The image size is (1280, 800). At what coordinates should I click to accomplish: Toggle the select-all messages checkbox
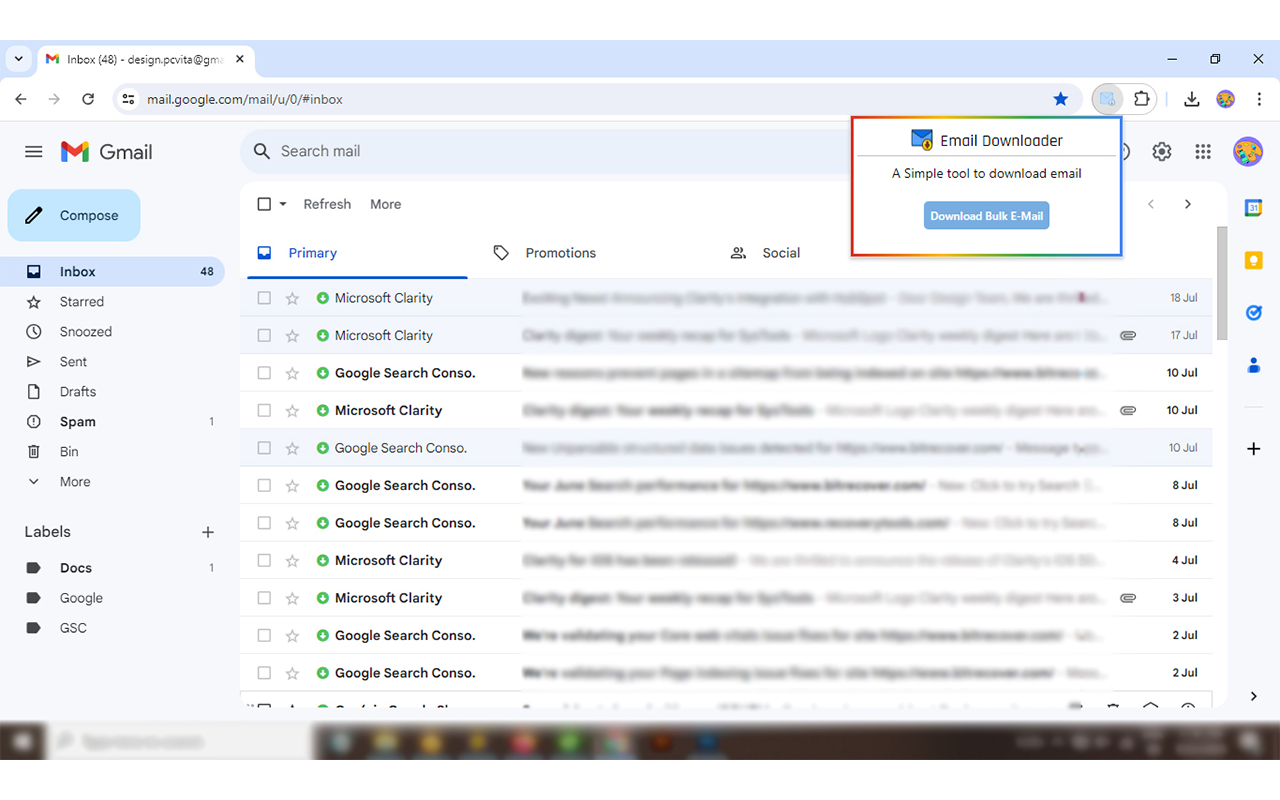click(x=262, y=203)
